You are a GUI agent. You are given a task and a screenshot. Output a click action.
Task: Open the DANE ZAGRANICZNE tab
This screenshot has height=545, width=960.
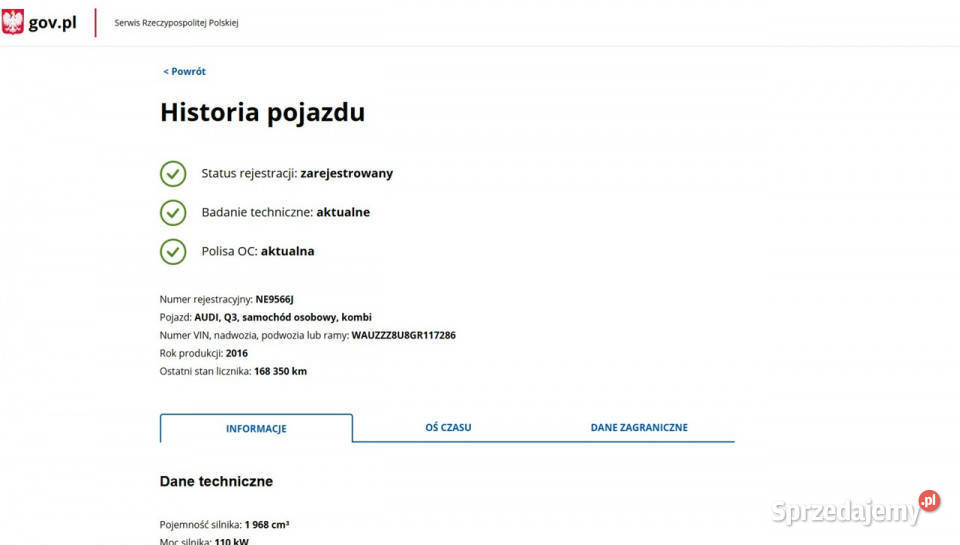pyautogui.click(x=639, y=427)
